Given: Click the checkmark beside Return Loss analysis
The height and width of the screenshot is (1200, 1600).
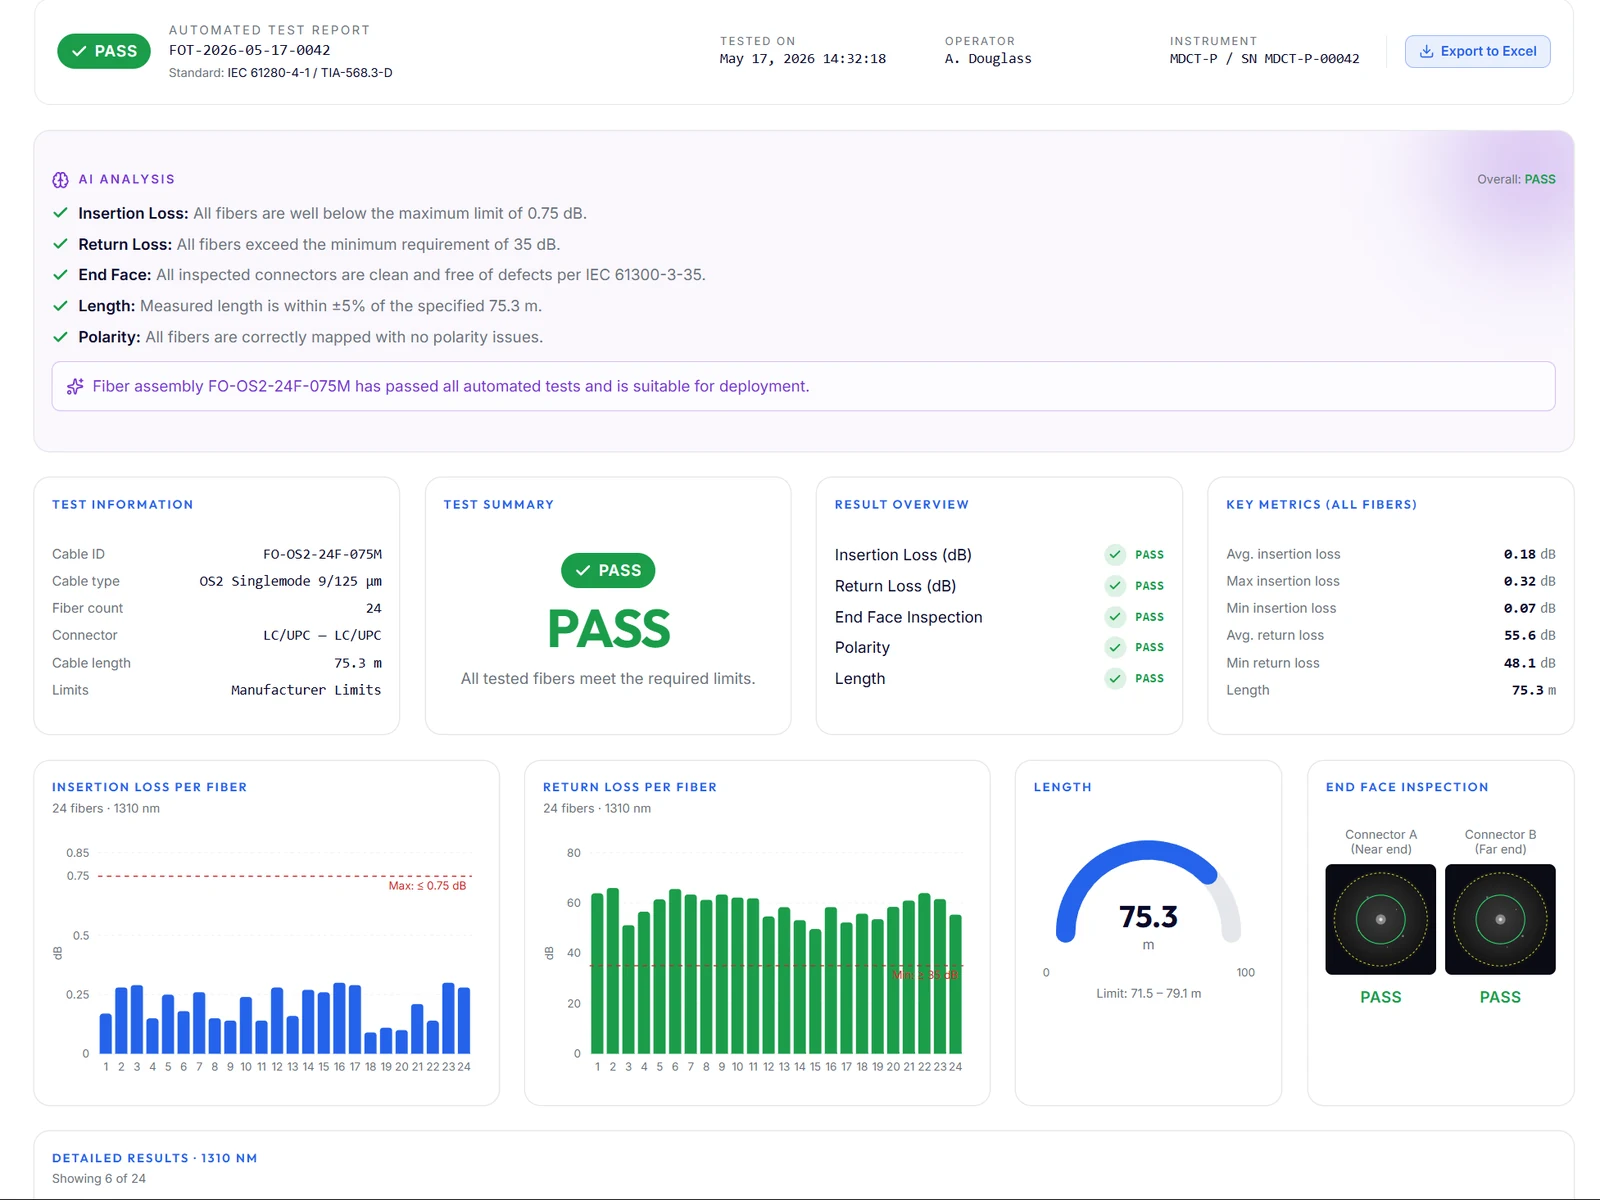Looking at the screenshot, I should click(60, 244).
